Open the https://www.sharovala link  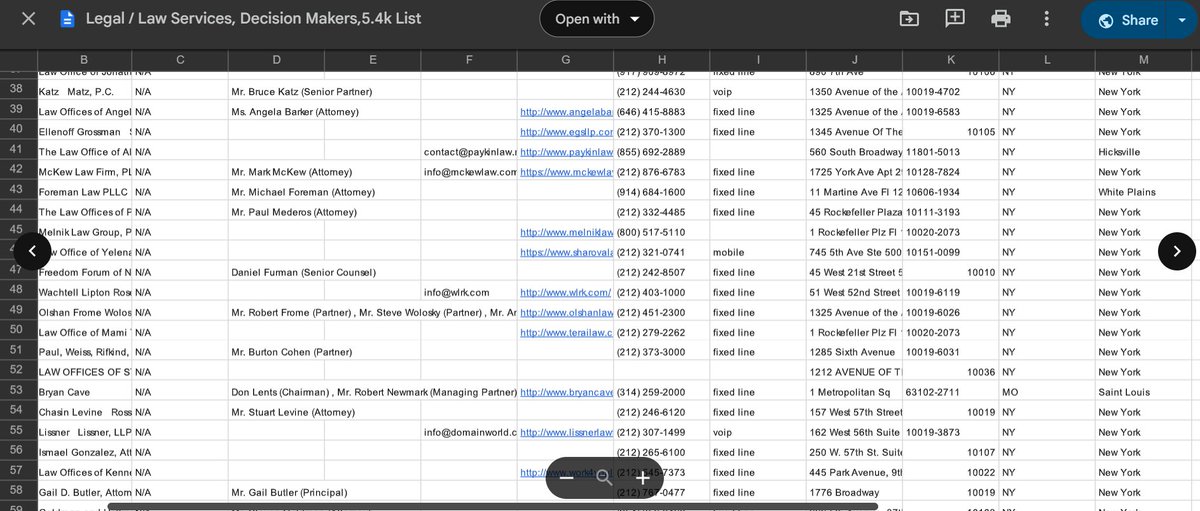coord(566,252)
